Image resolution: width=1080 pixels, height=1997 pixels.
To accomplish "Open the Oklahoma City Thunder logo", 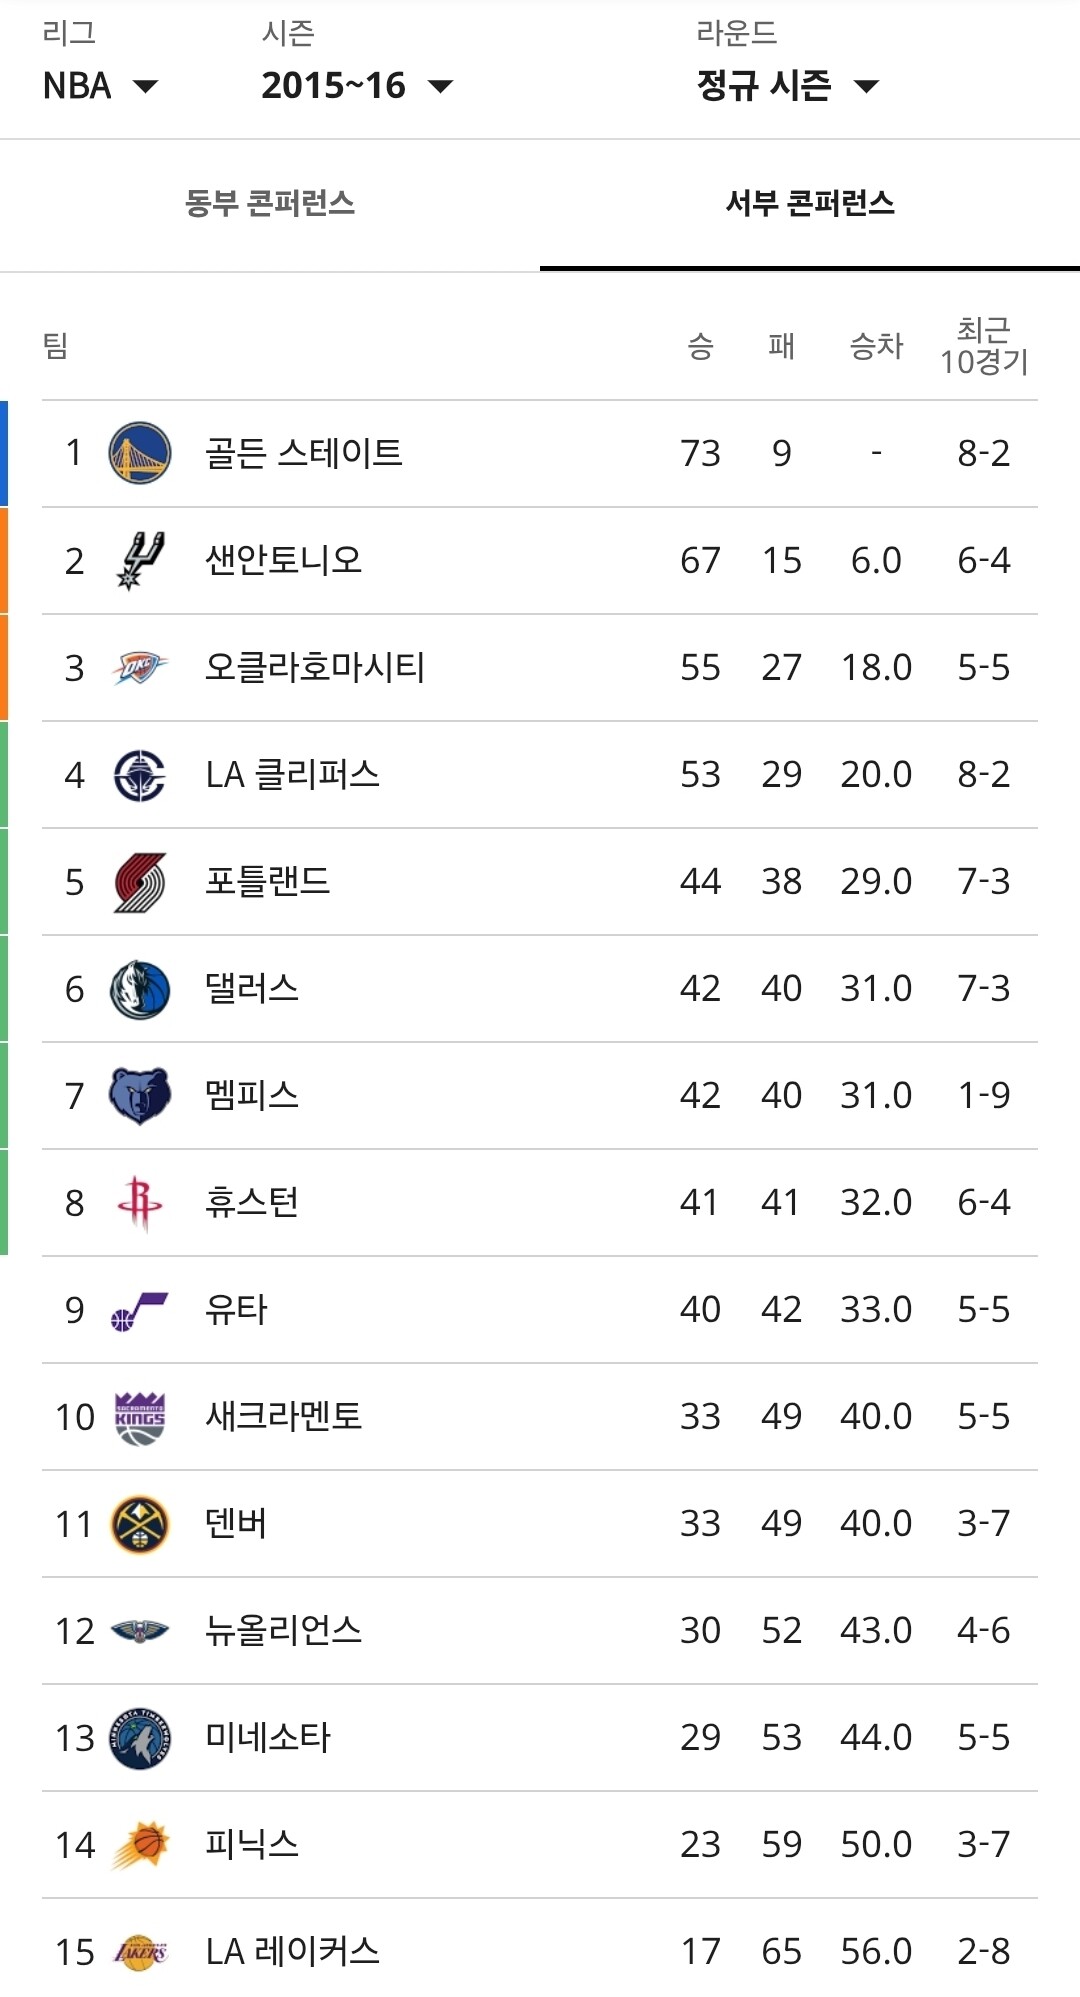I will click(x=140, y=667).
